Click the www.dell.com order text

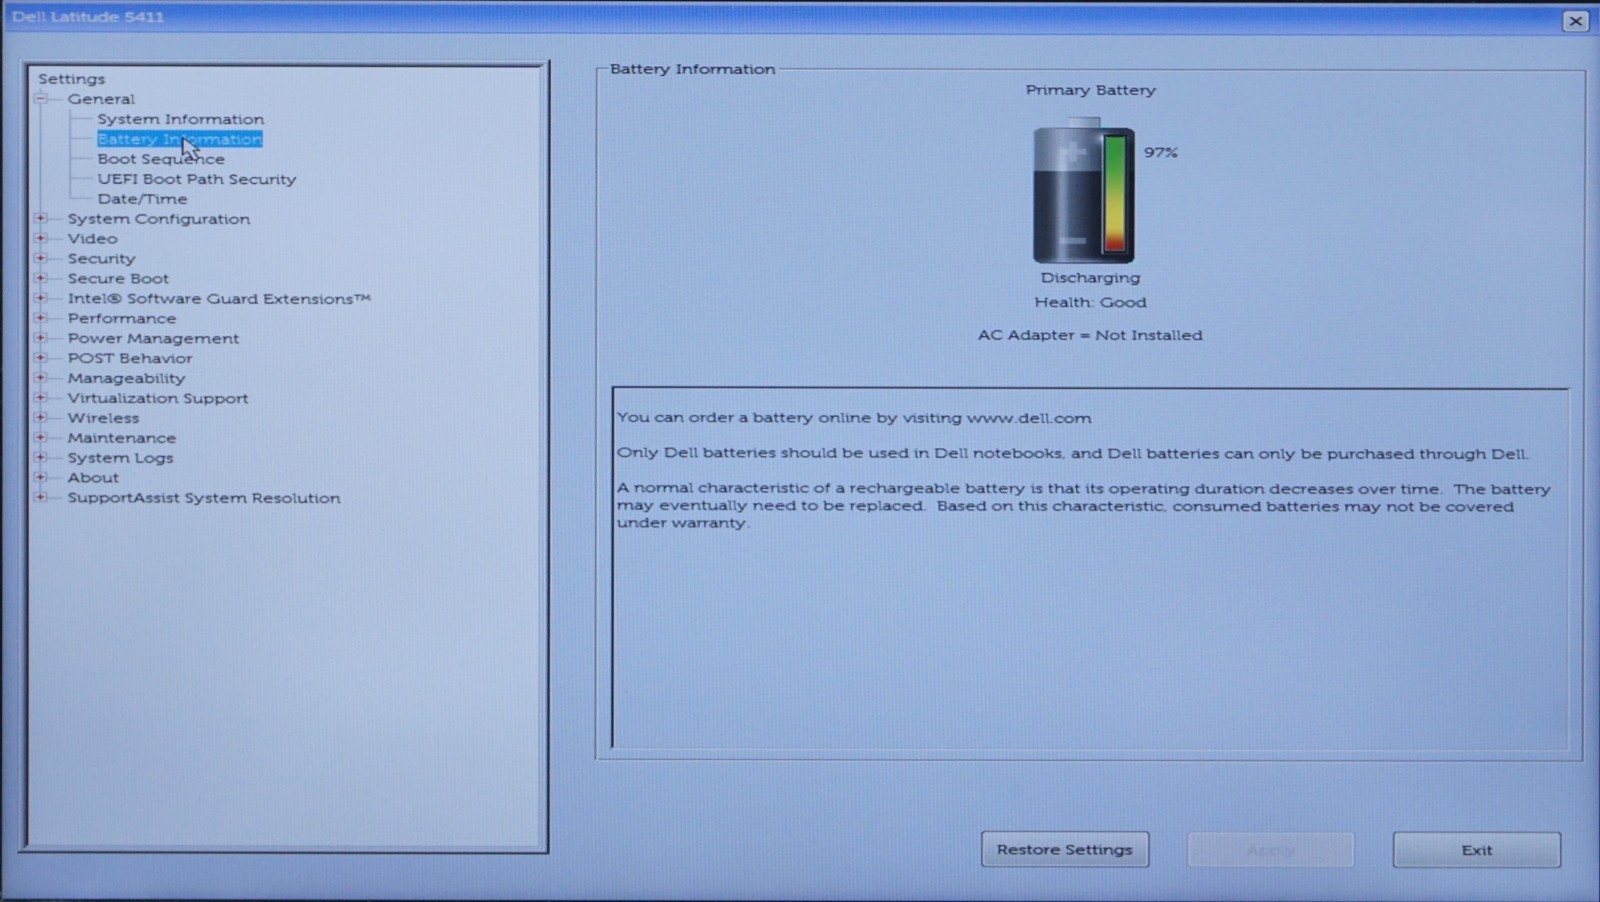(x=854, y=418)
